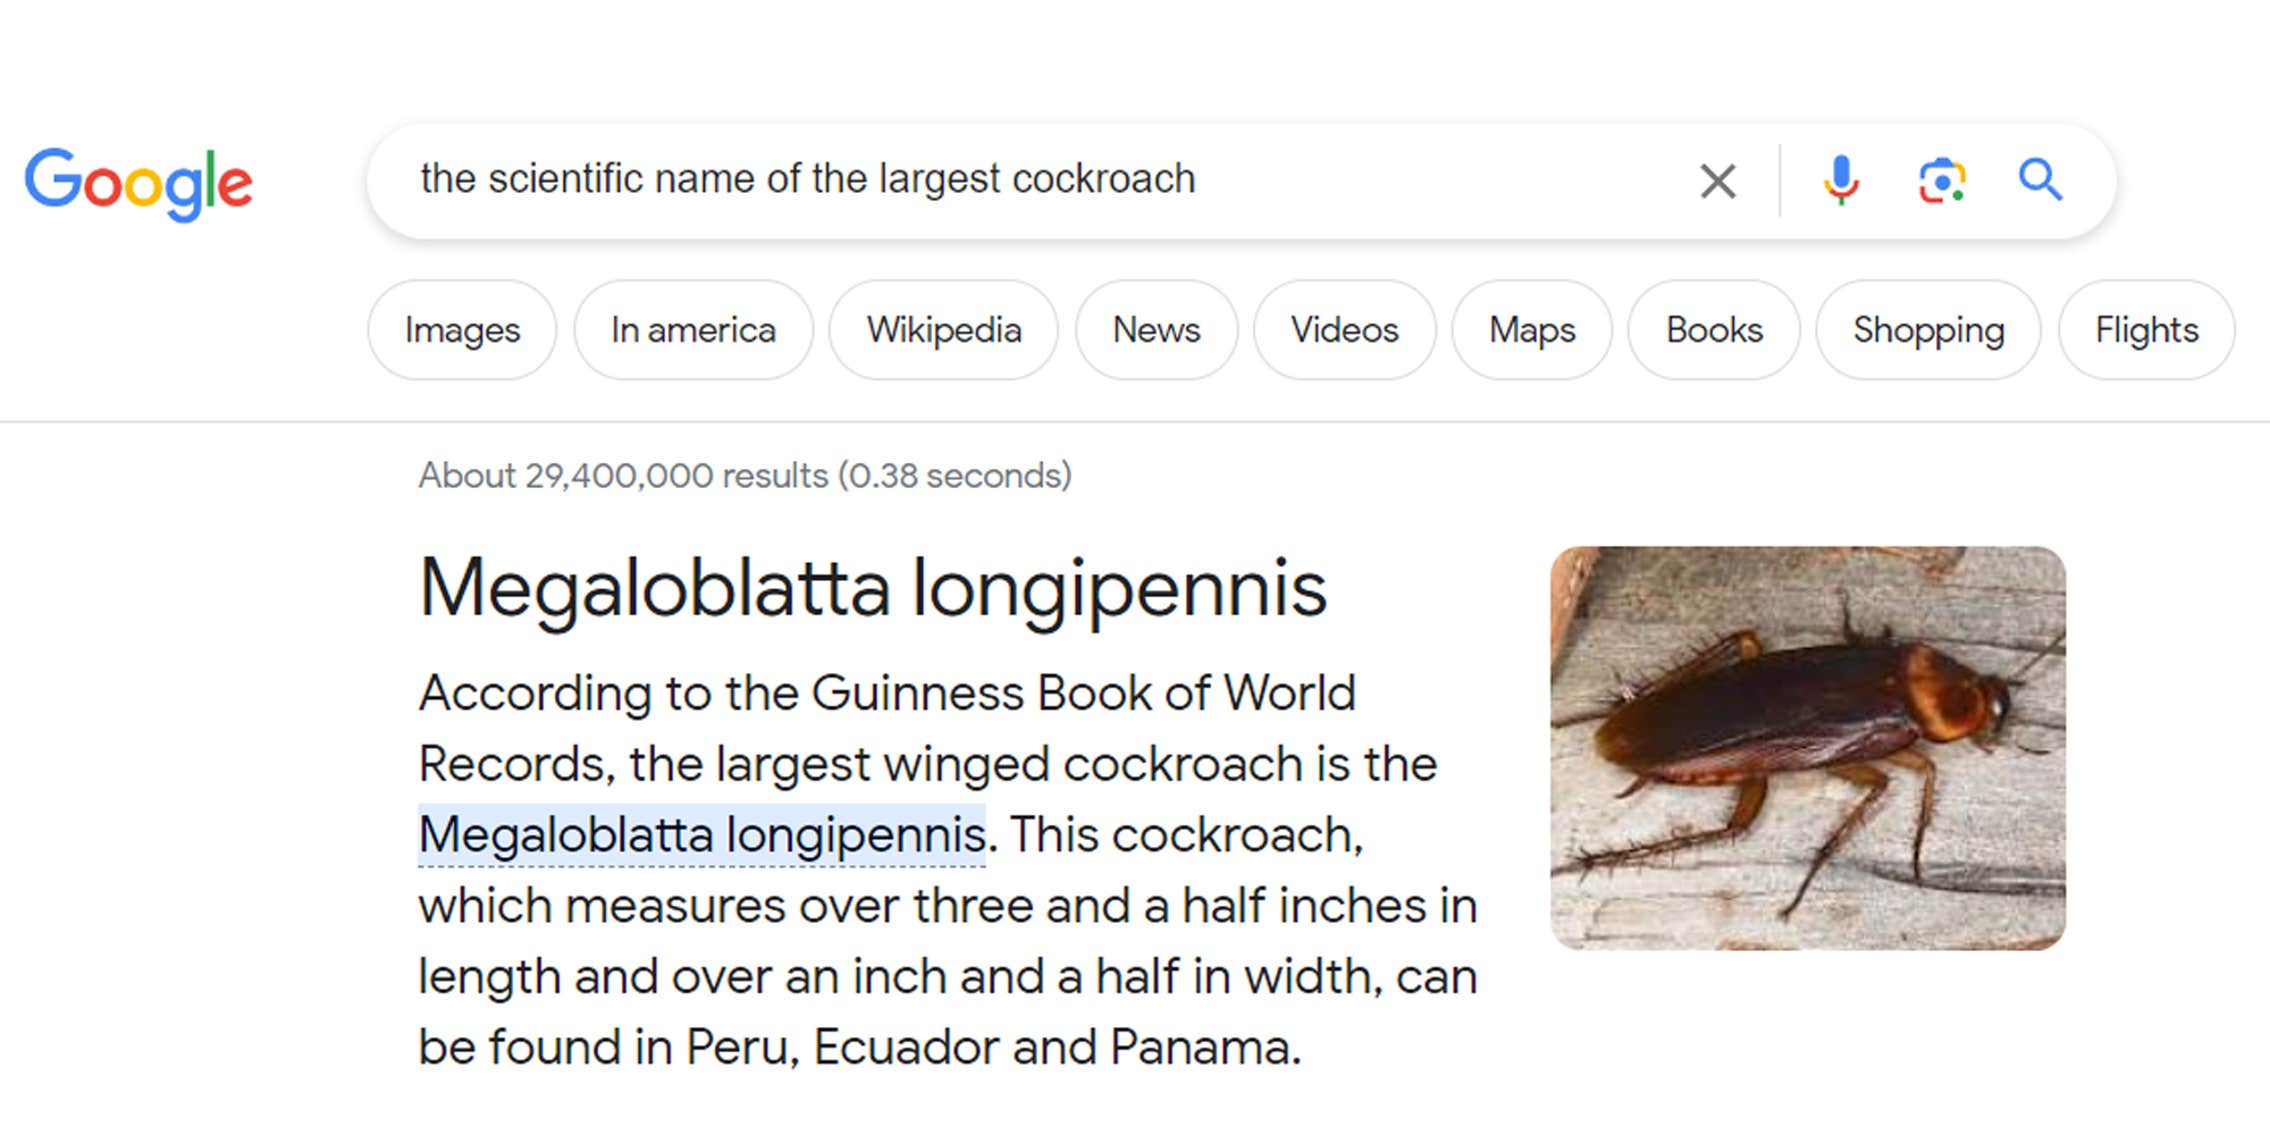Click the About 29,400,000 results text

(x=744, y=476)
